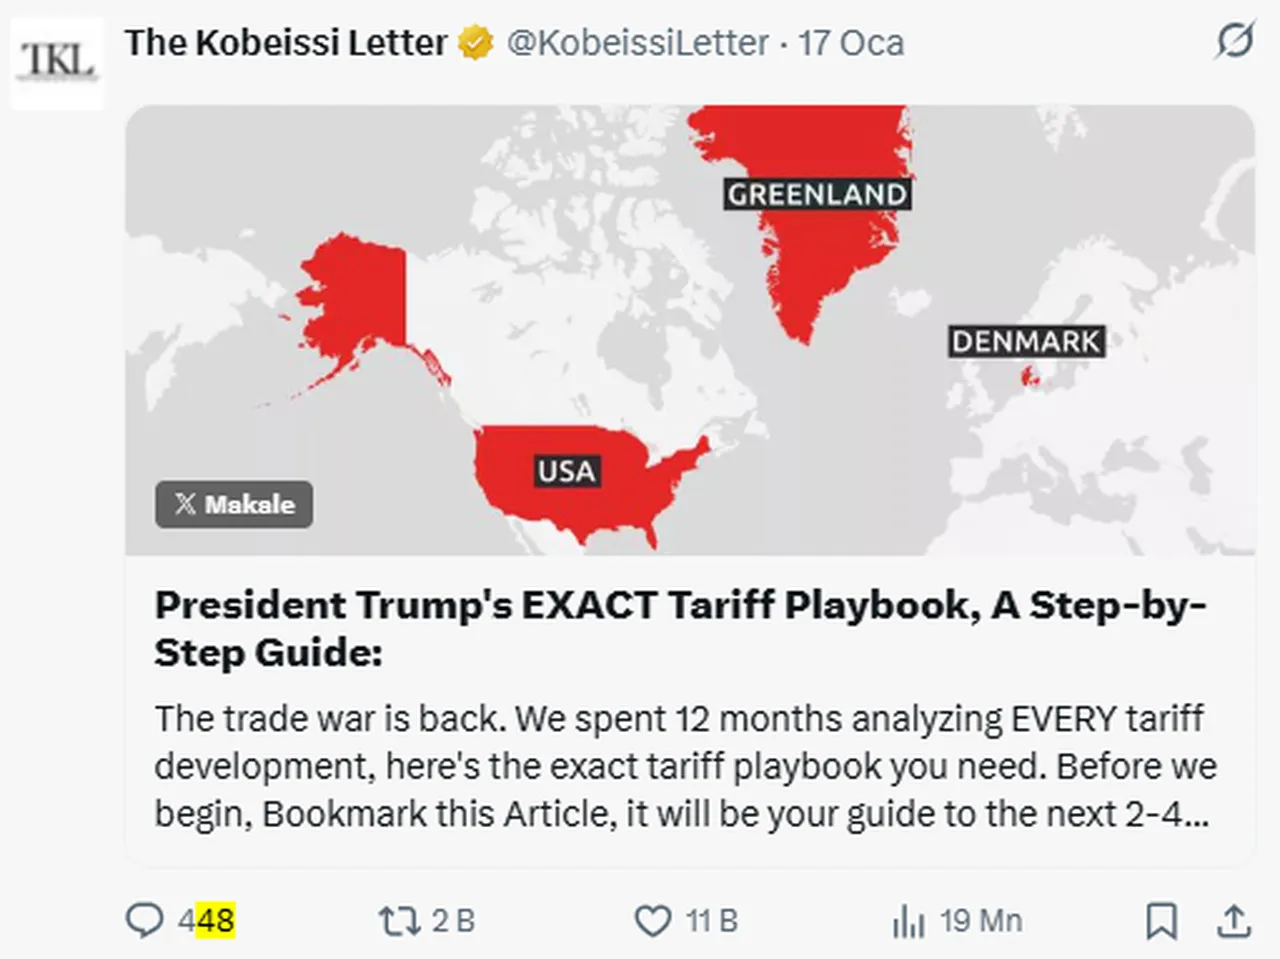
Task: Click the DENMARK label on the map
Action: click(1026, 342)
